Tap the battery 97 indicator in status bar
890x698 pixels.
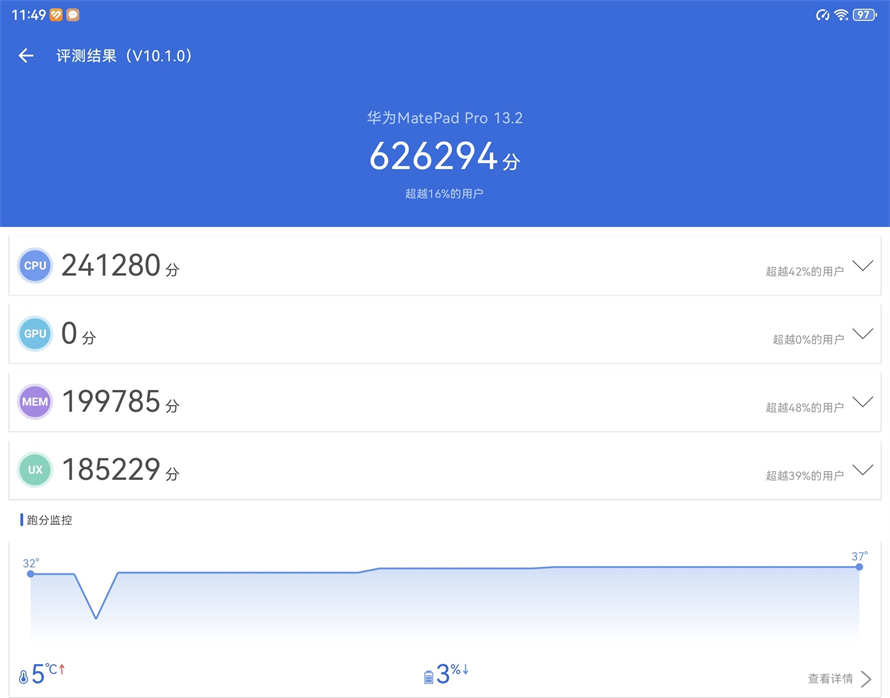[x=864, y=15]
